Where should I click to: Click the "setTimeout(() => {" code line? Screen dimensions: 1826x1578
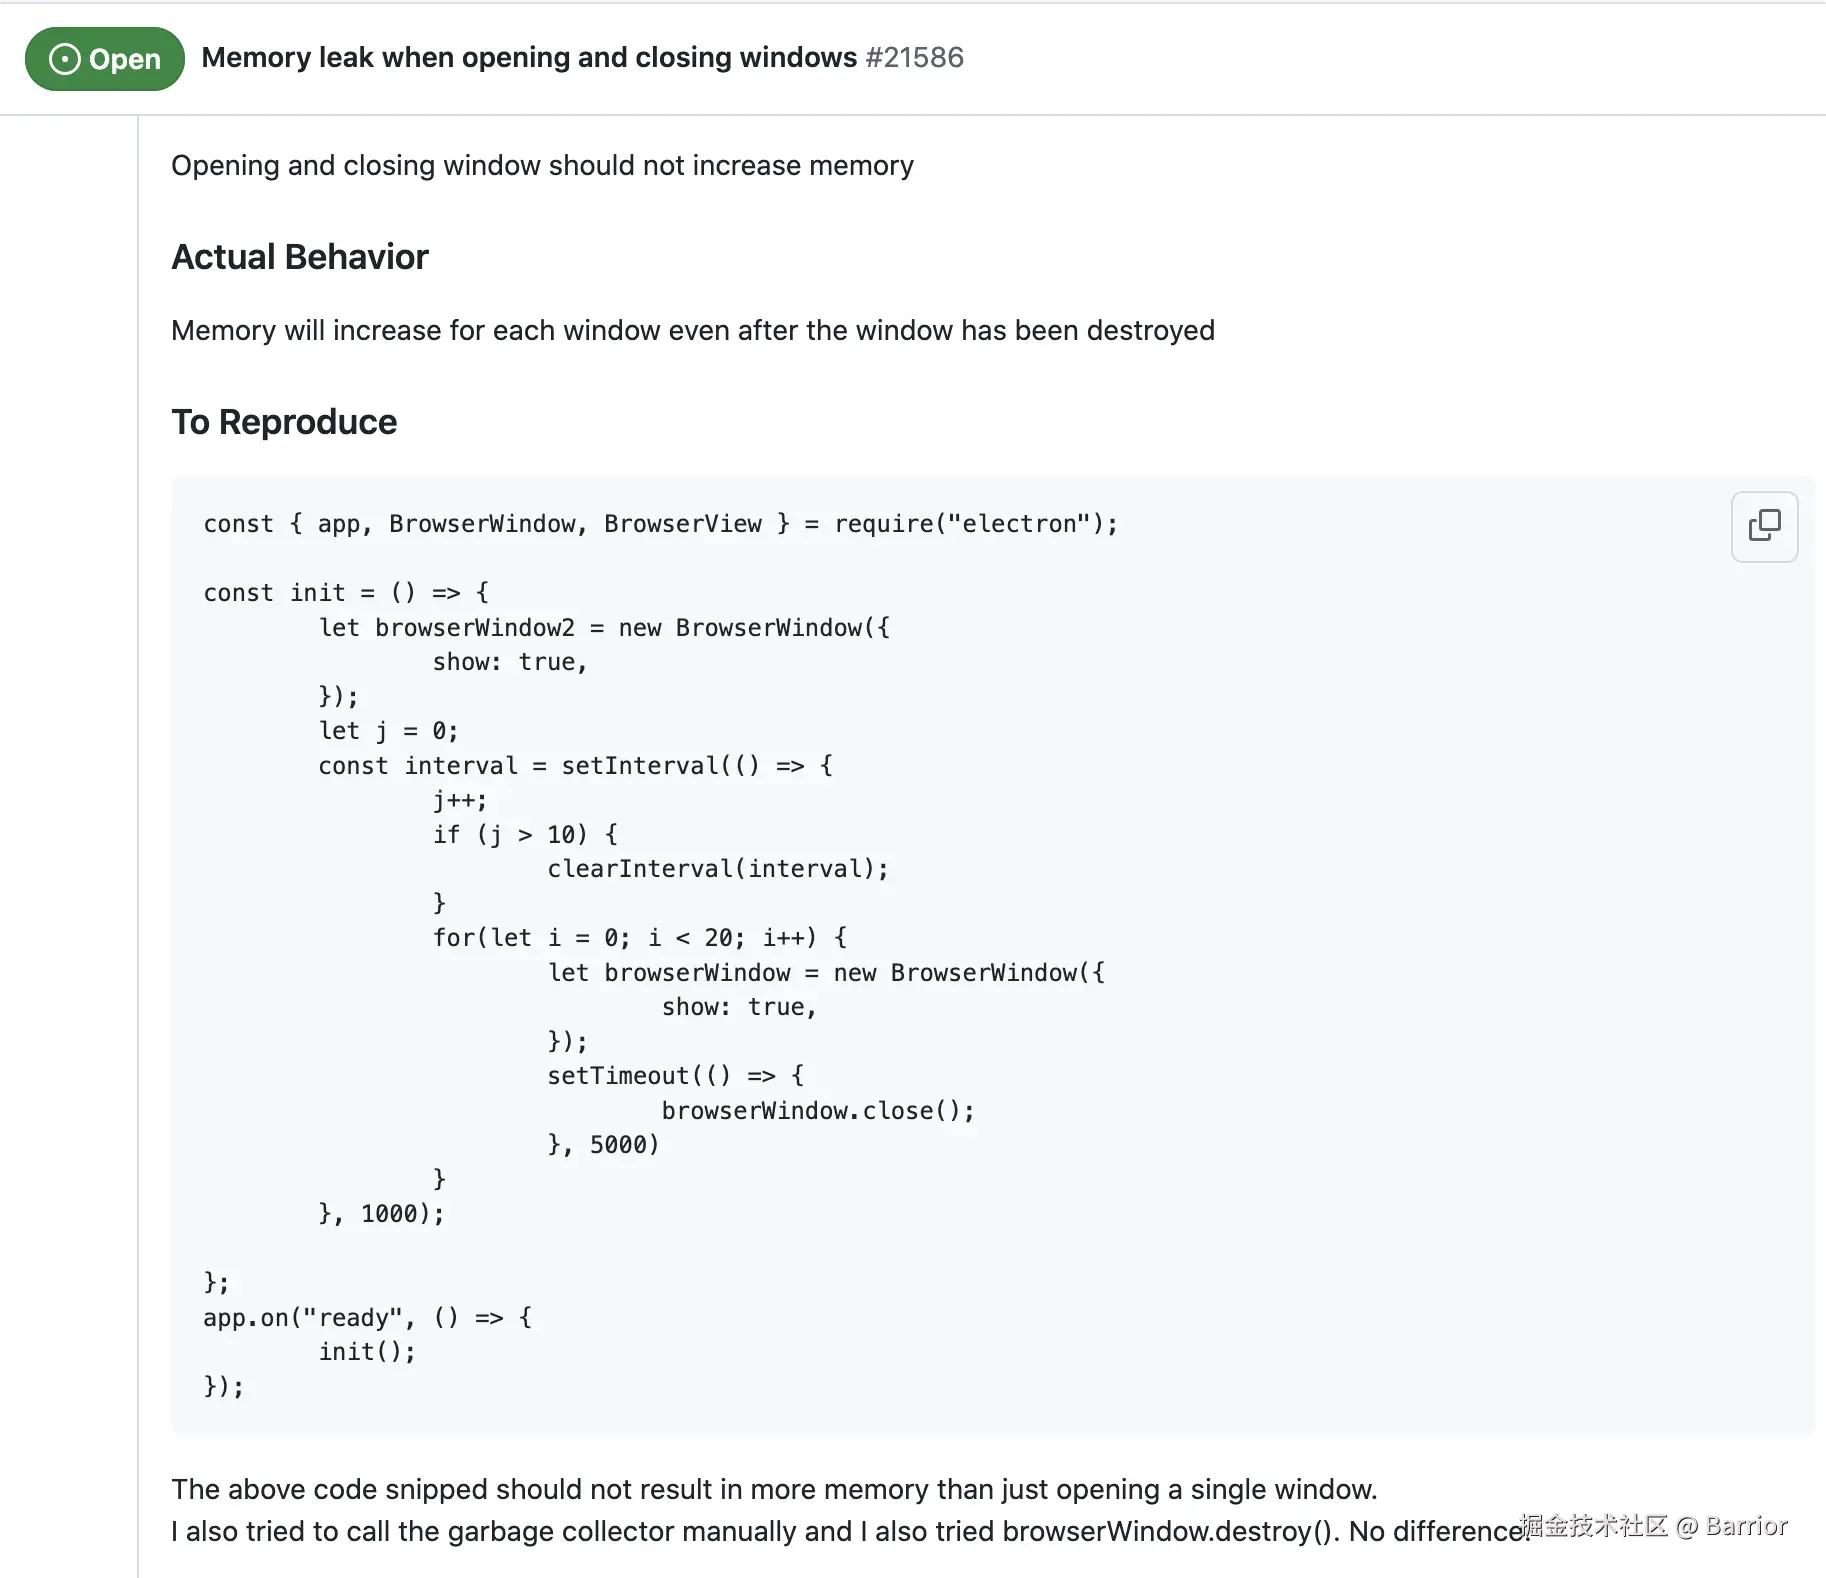coord(675,1076)
